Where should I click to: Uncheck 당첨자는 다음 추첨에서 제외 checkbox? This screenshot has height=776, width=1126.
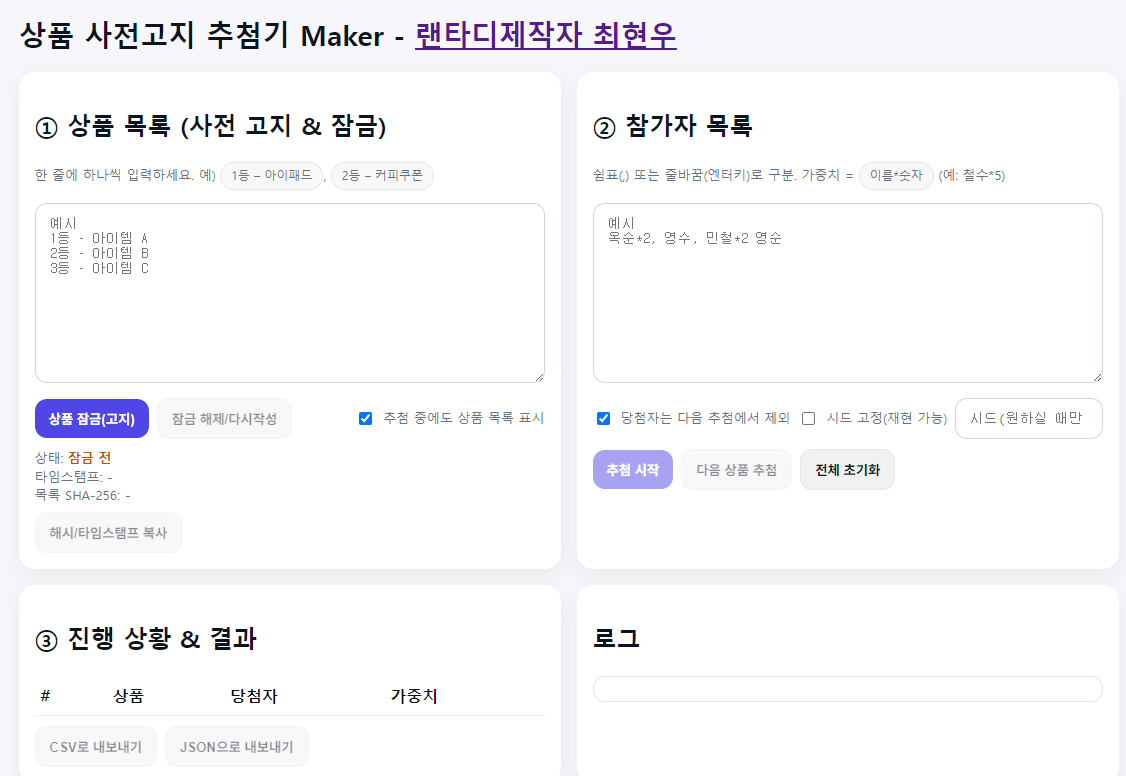[603, 418]
